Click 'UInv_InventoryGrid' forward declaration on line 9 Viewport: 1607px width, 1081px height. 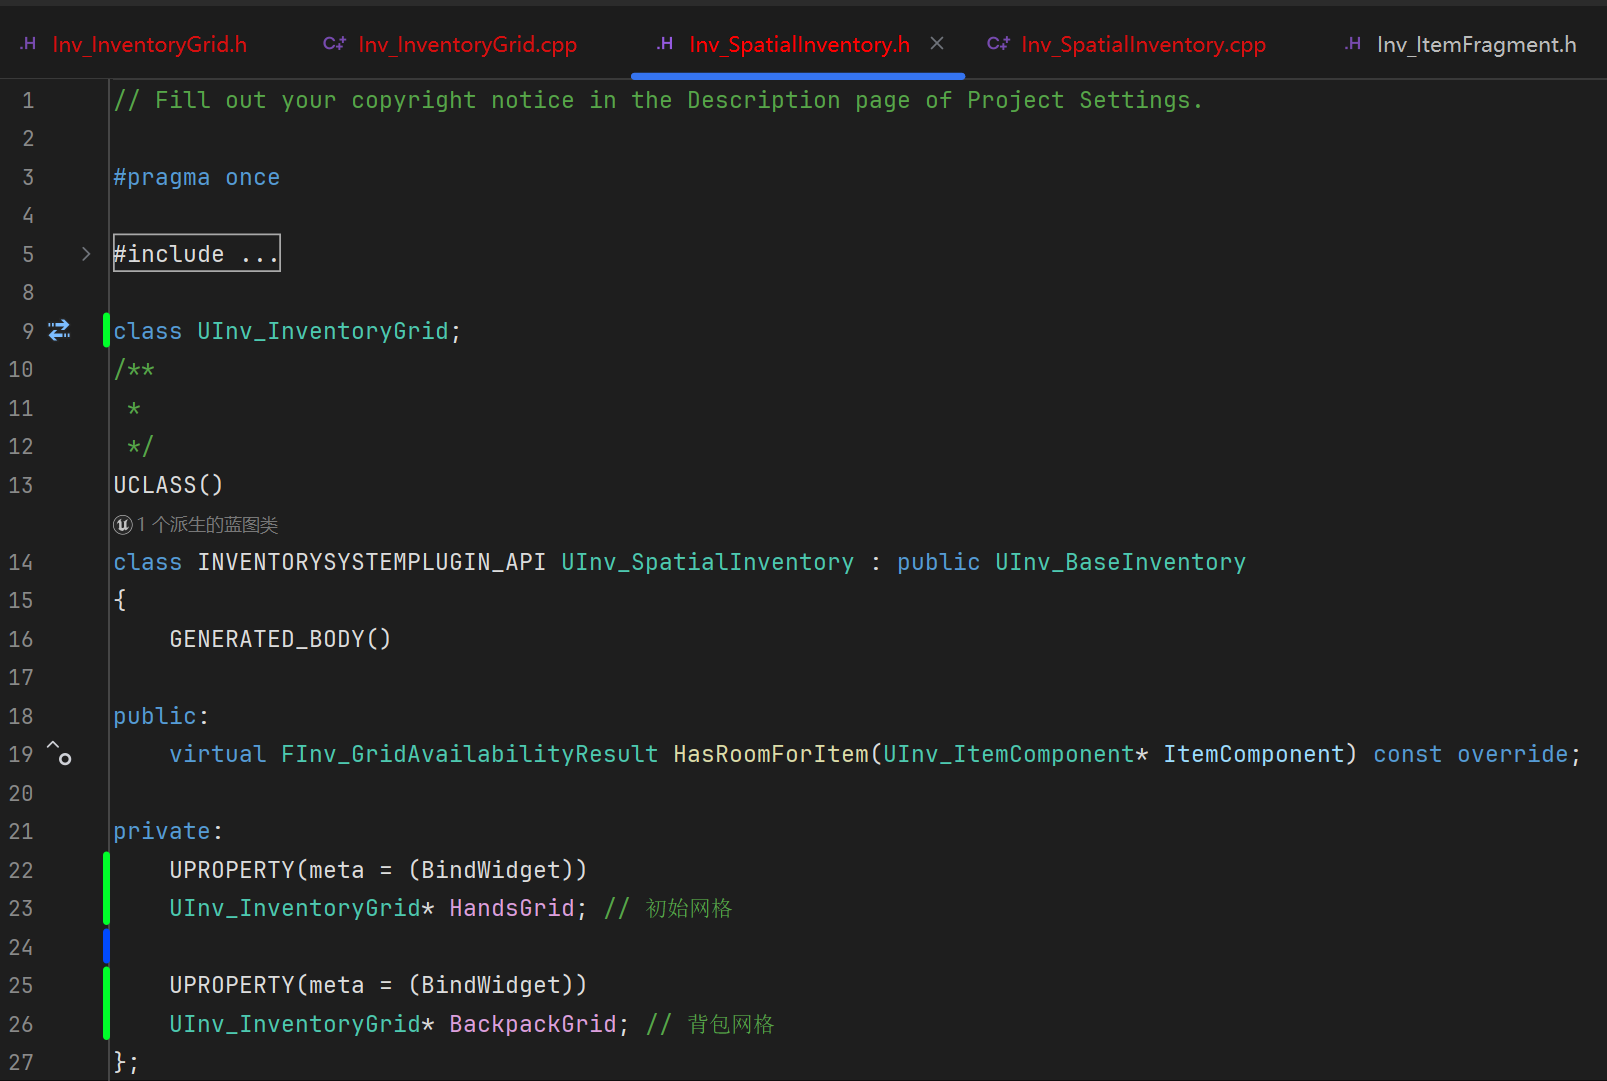(322, 331)
